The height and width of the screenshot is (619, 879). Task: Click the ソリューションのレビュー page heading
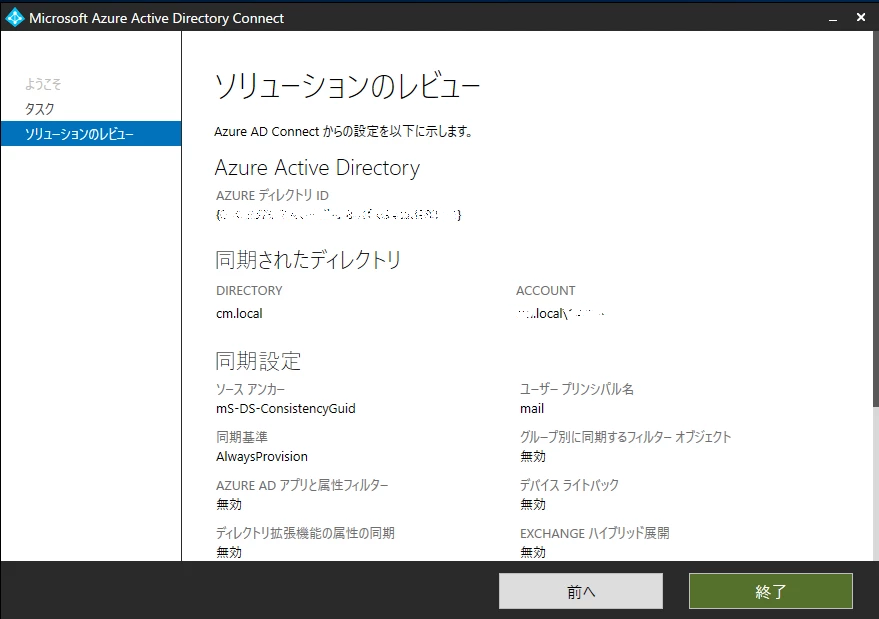click(x=348, y=86)
